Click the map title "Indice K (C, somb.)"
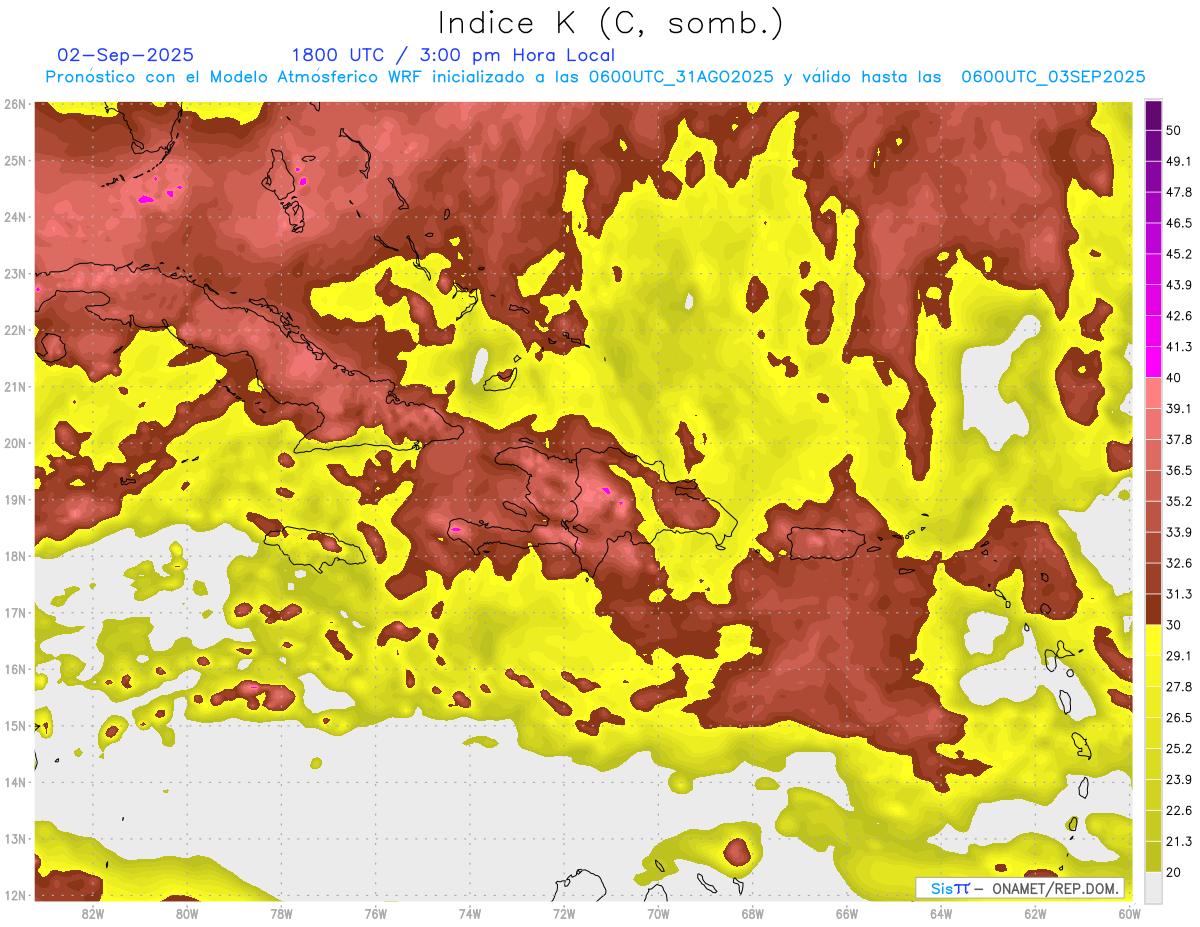Viewport: 1200px width, 927px height. click(611, 23)
